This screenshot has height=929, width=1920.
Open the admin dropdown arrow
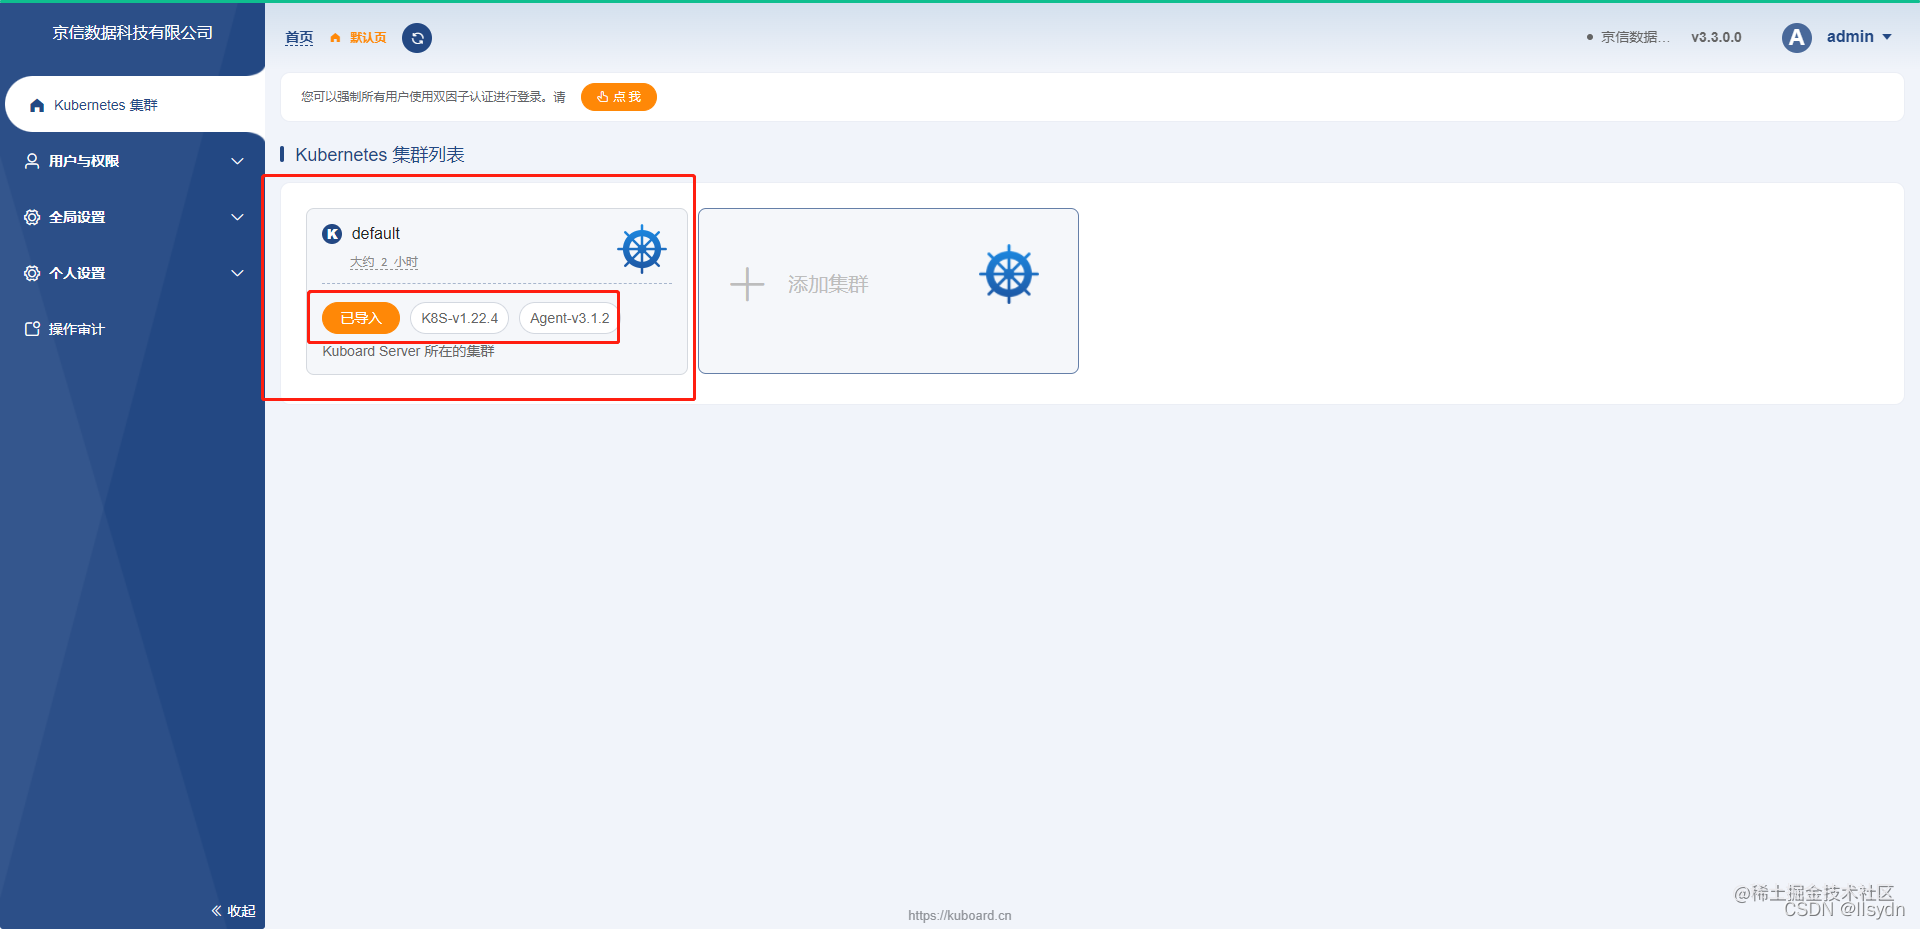[x=1887, y=37]
